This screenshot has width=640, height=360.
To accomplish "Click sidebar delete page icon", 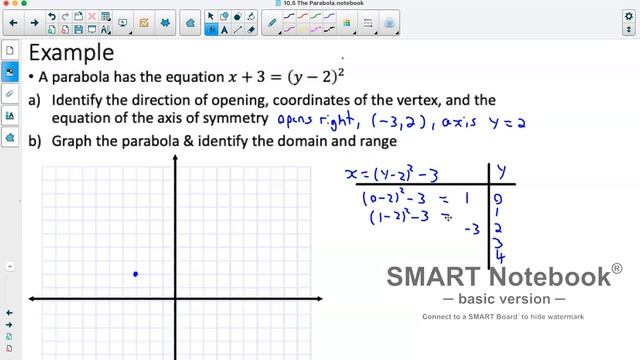I will pos(9,349).
